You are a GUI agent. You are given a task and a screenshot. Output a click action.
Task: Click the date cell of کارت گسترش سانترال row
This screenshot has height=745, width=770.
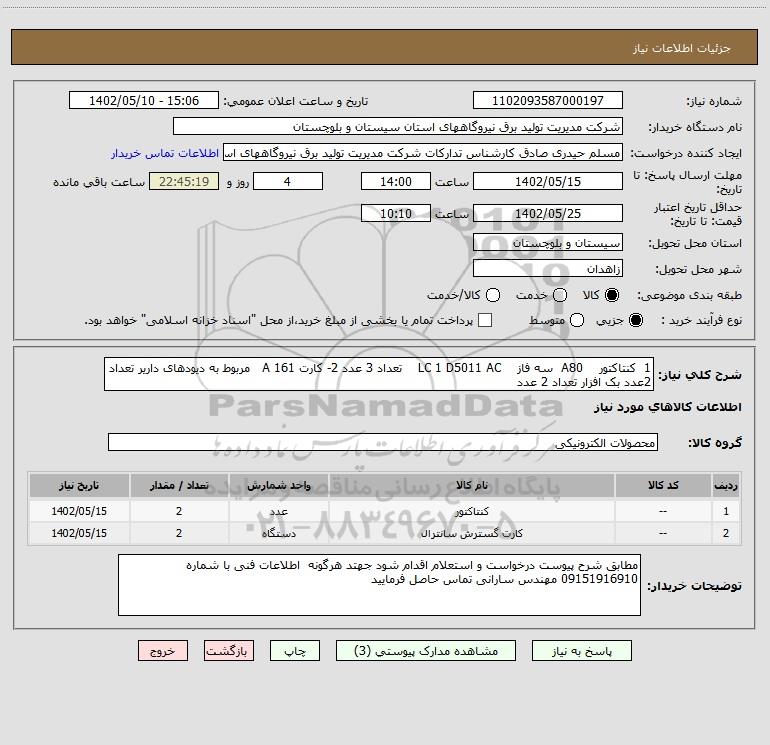[x=79, y=533]
